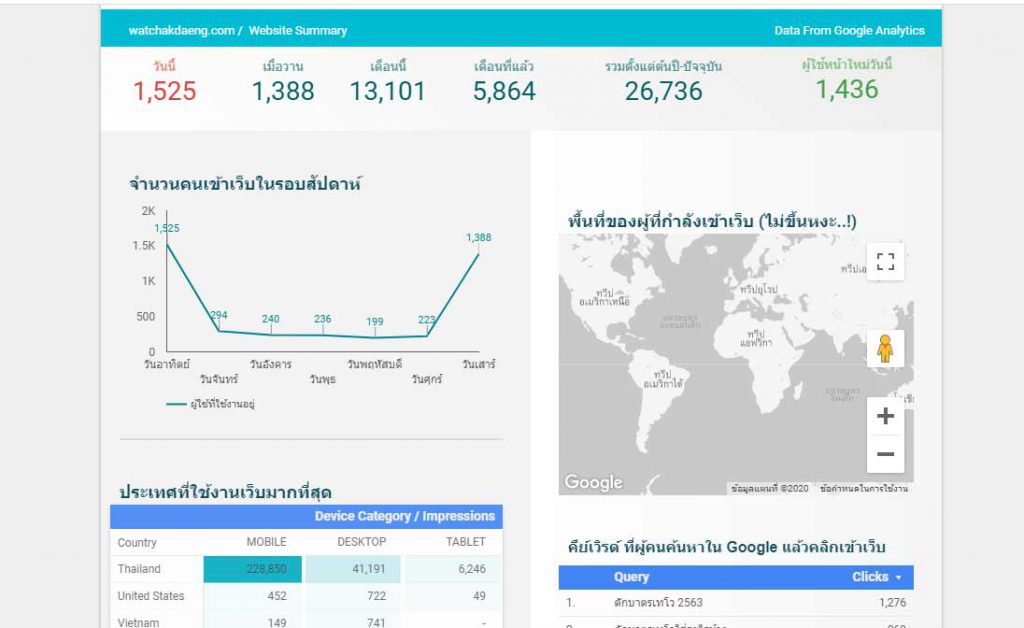
Task: Open the map terms of use link
Action: click(863, 488)
